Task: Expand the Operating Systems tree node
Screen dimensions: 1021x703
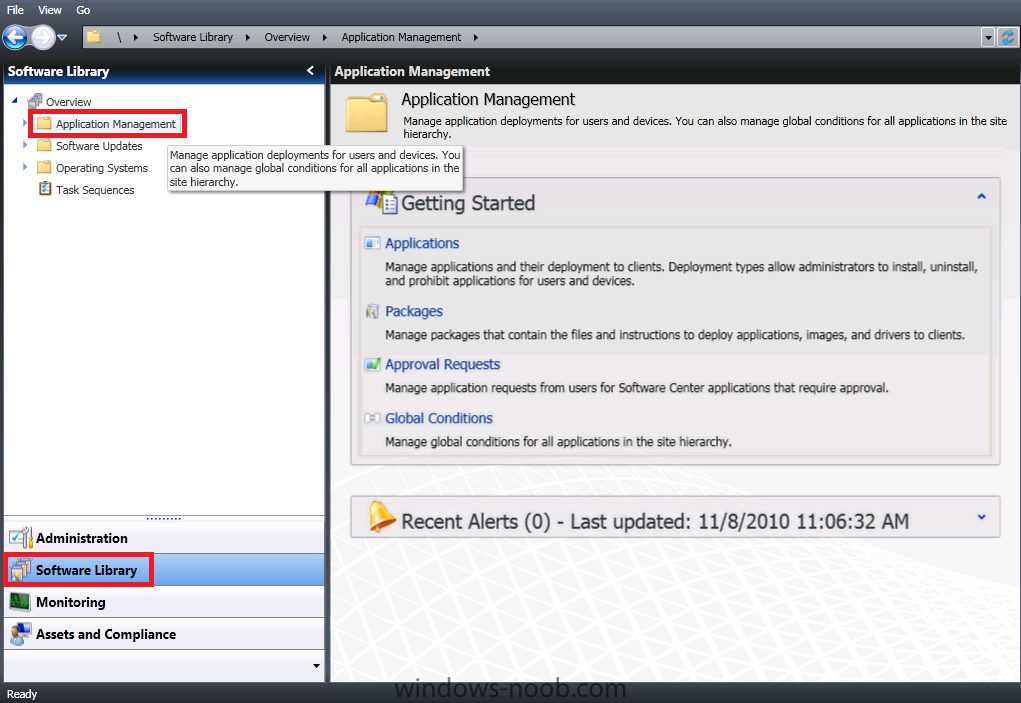Action: click(x=25, y=167)
